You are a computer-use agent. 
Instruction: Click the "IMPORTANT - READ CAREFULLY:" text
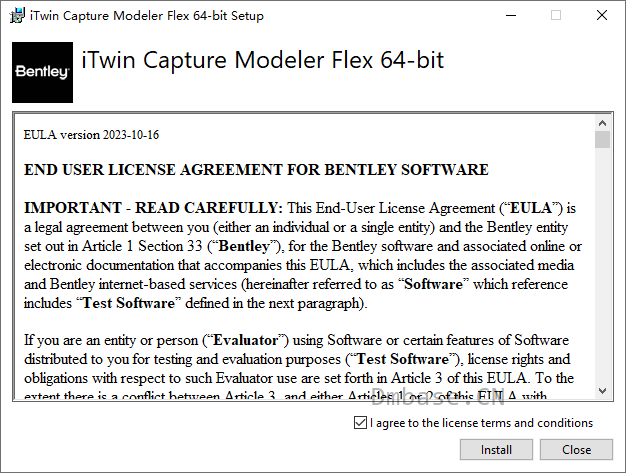[x=153, y=208]
